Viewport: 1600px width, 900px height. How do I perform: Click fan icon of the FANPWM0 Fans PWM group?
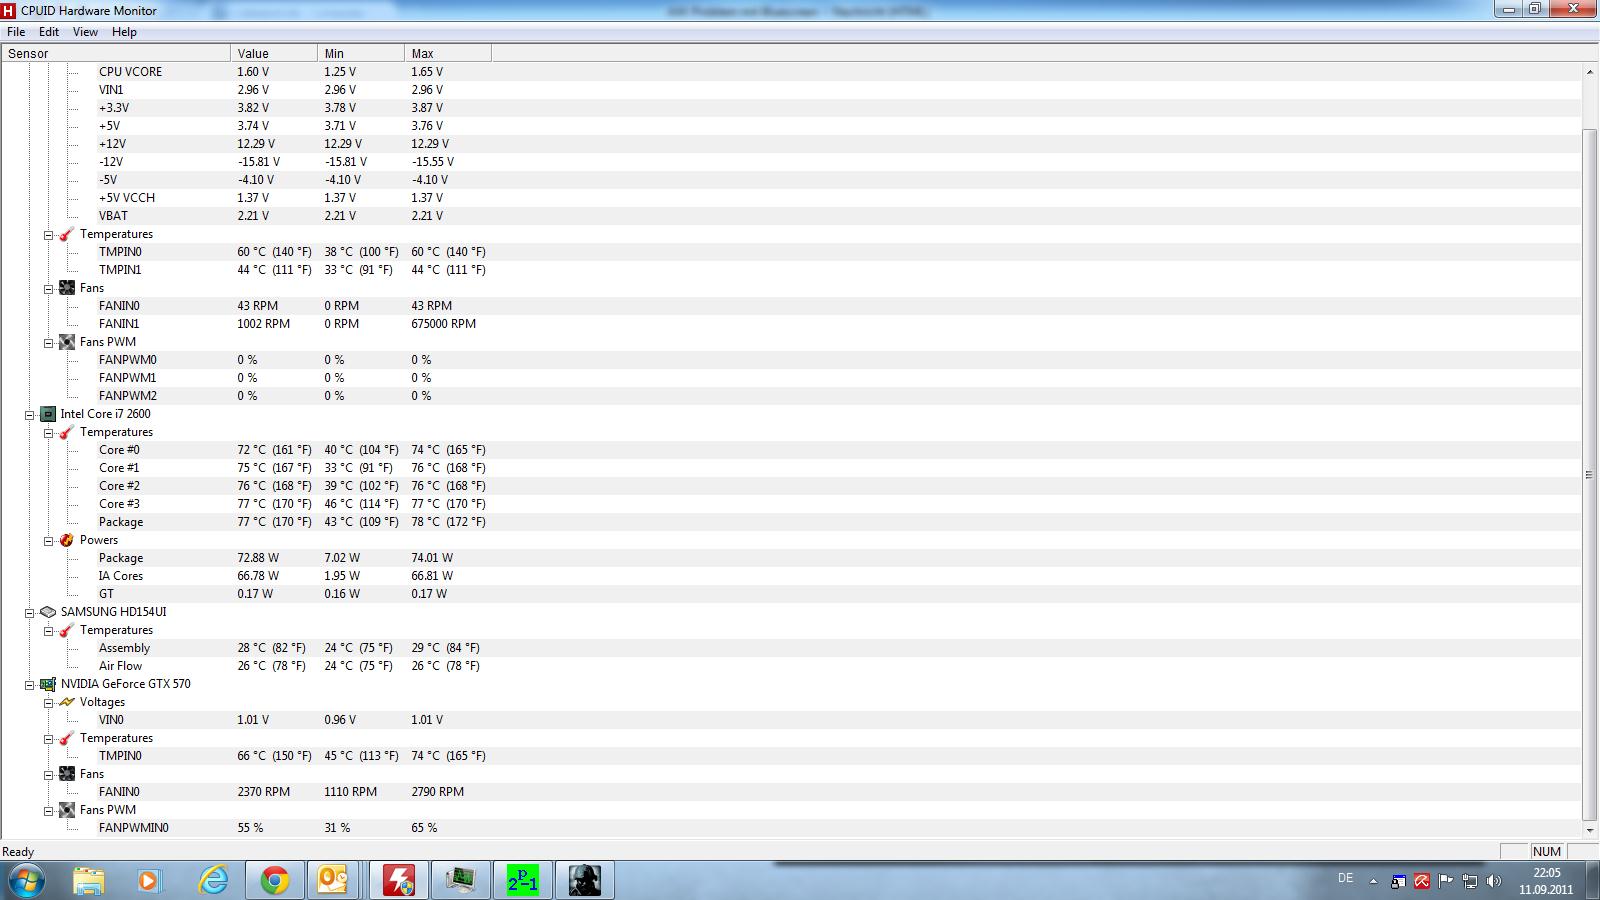pyautogui.click(x=67, y=342)
